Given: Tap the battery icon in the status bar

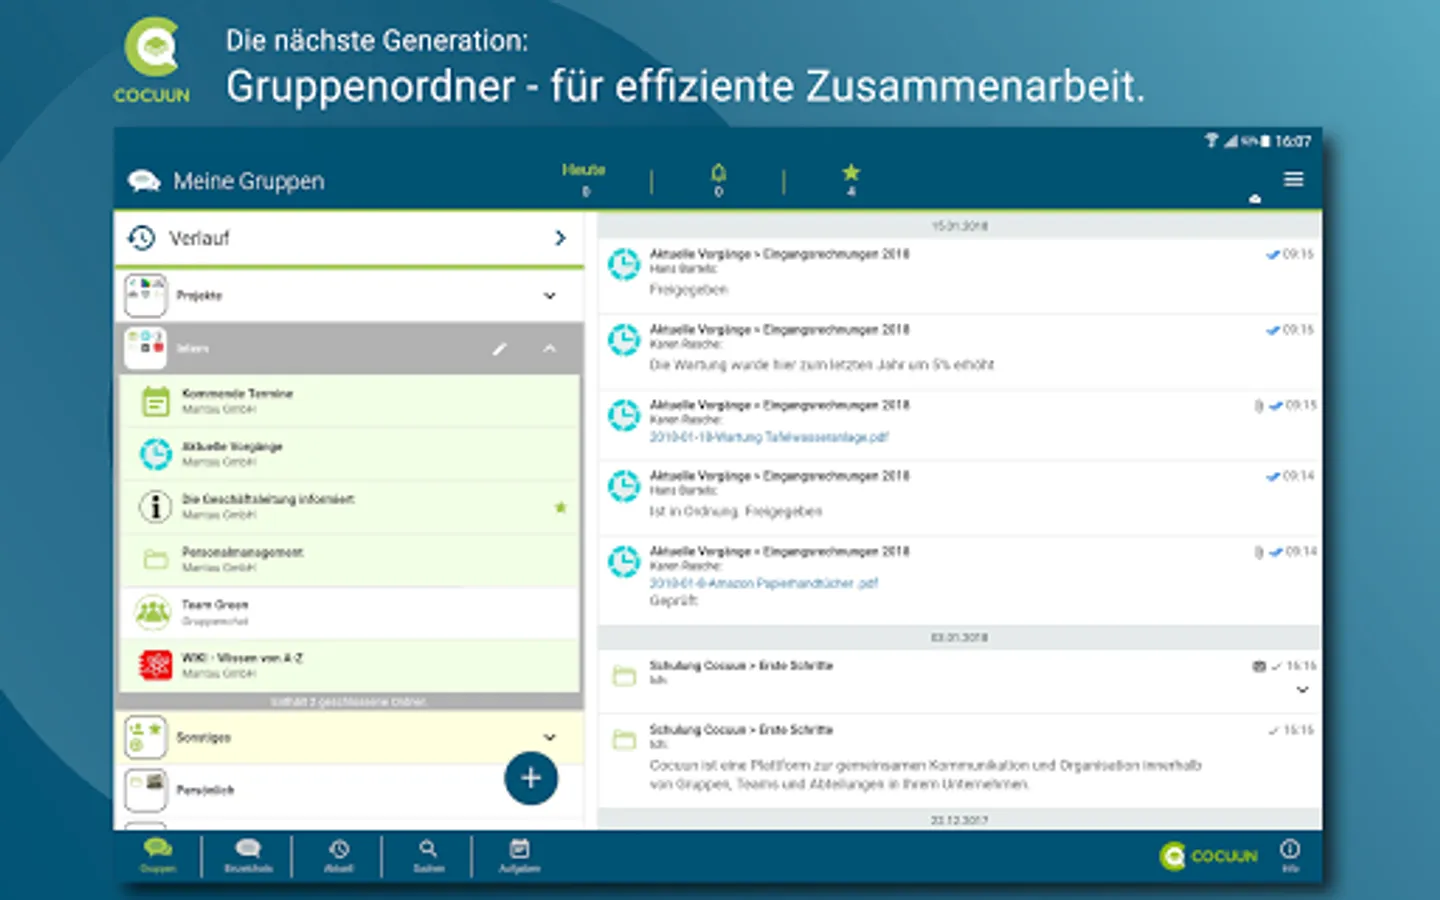Looking at the screenshot, I should tap(1265, 141).
